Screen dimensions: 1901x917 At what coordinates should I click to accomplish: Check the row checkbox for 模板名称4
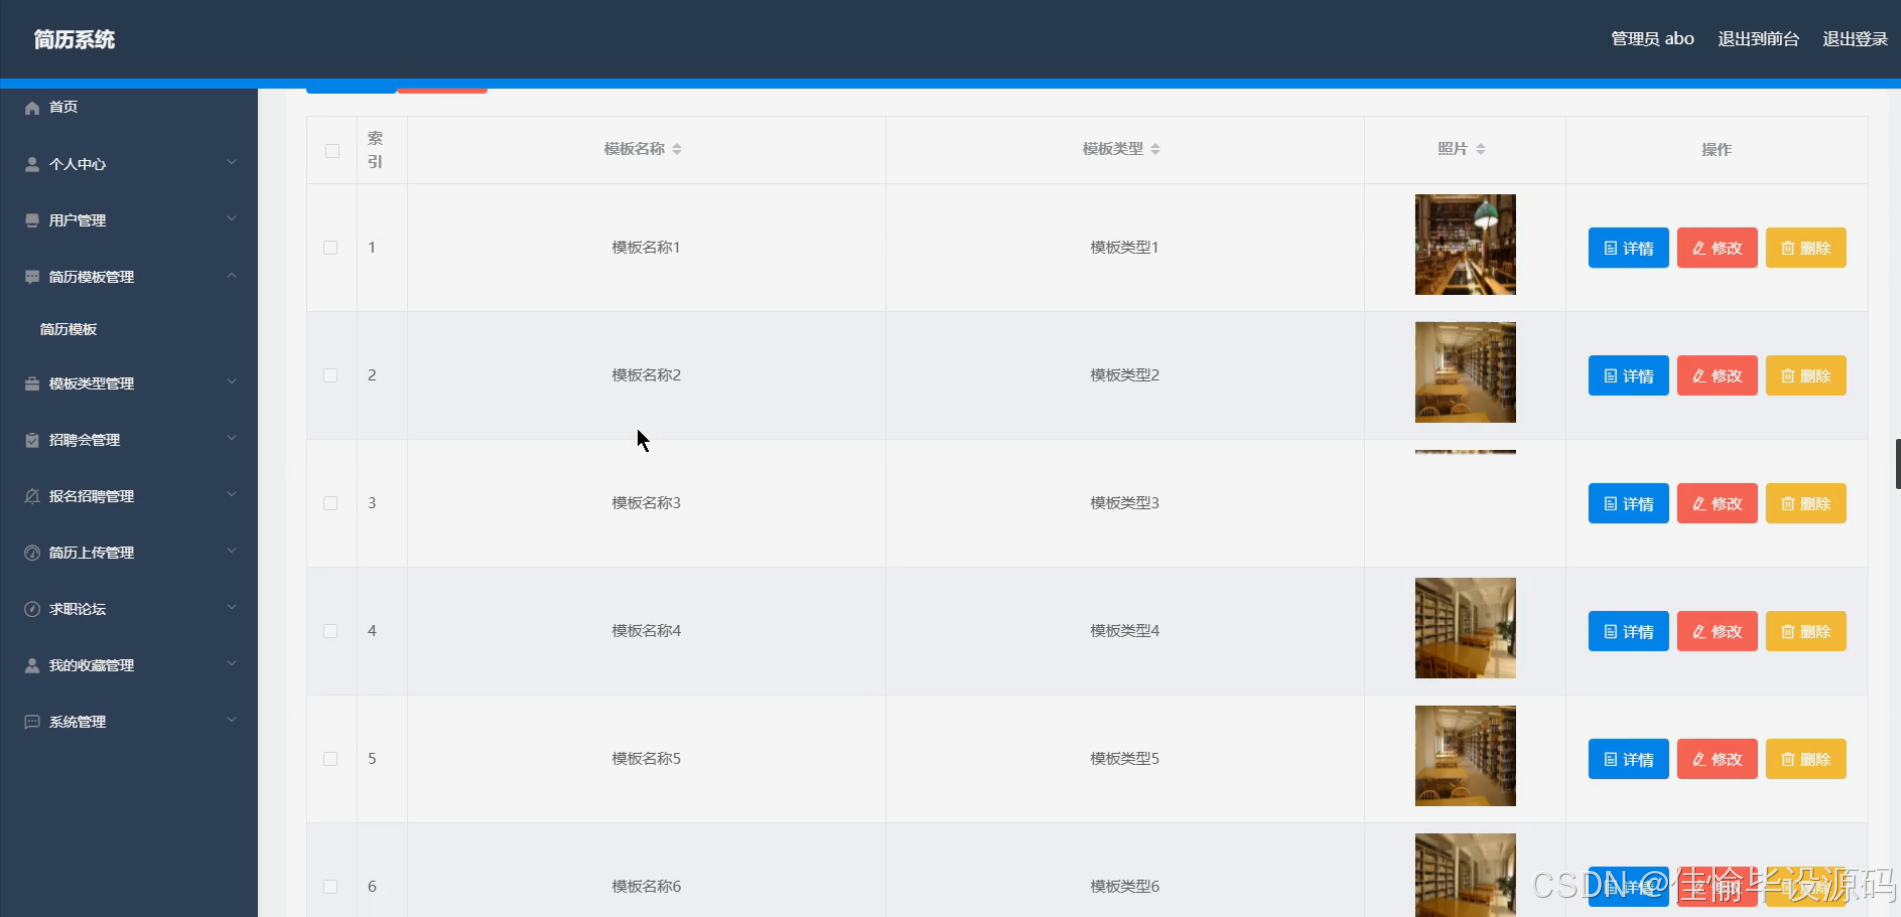330,631
